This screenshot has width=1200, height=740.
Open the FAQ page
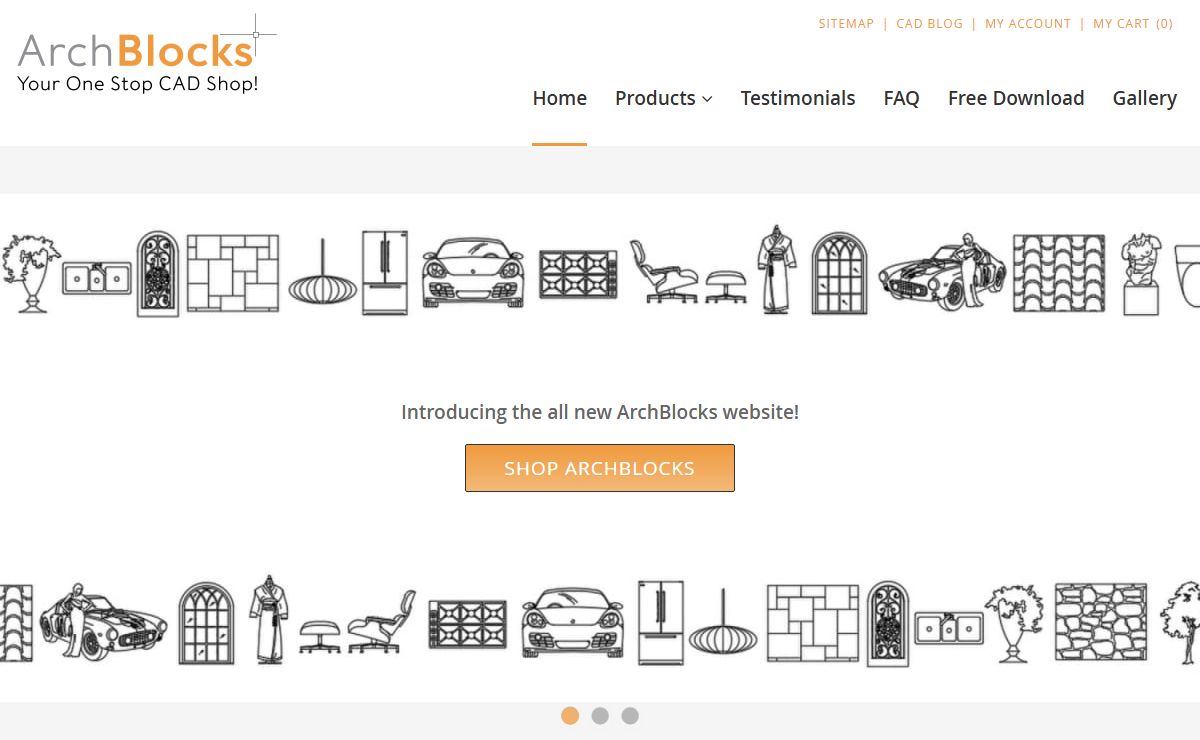point(901,98)
